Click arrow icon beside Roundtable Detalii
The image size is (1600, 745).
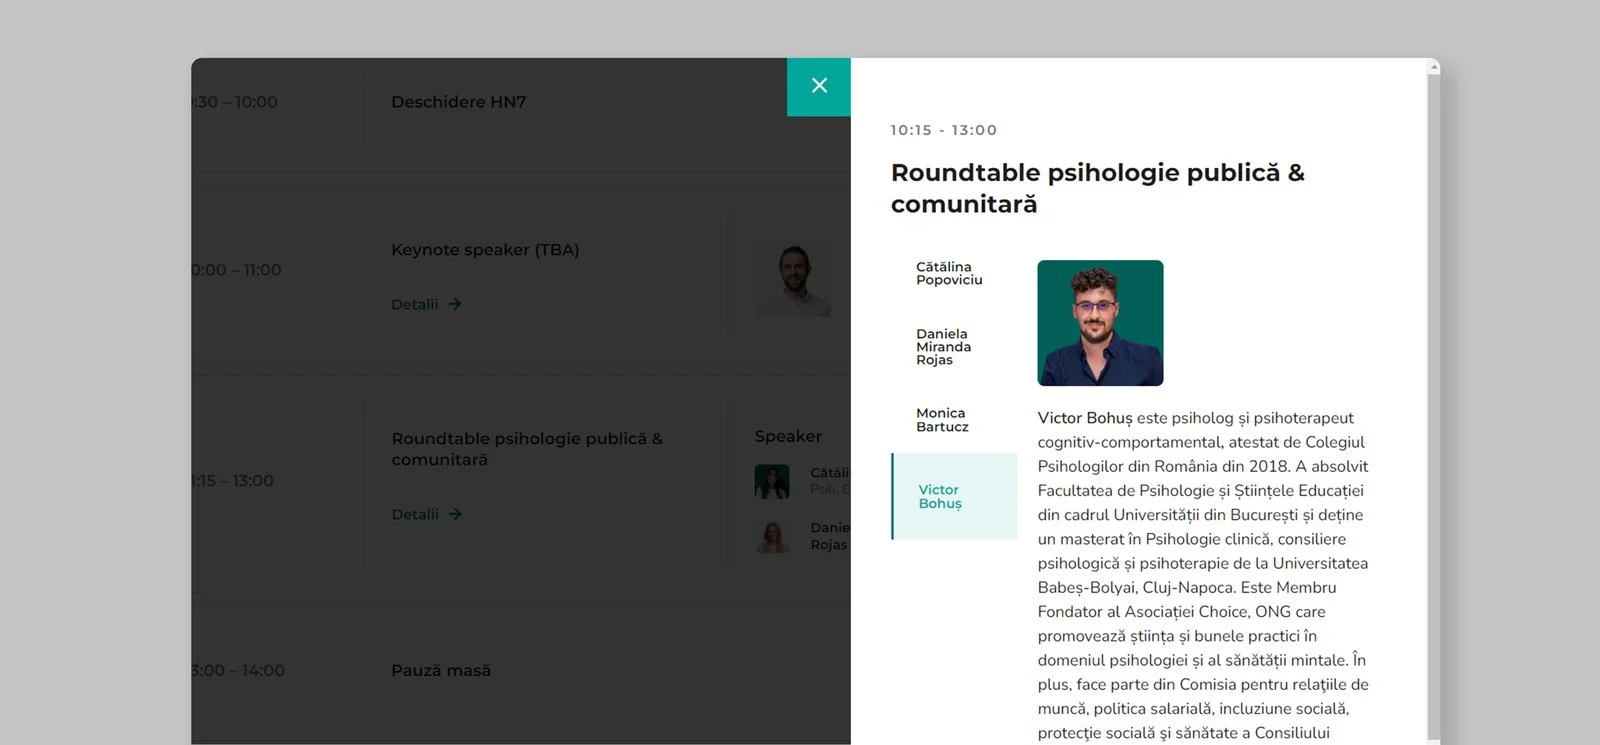coord(455,514)
